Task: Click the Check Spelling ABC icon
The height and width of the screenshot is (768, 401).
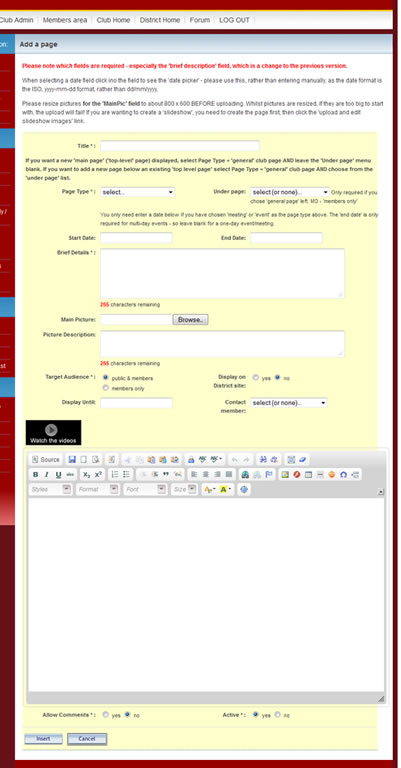Action: click(202, 460)
